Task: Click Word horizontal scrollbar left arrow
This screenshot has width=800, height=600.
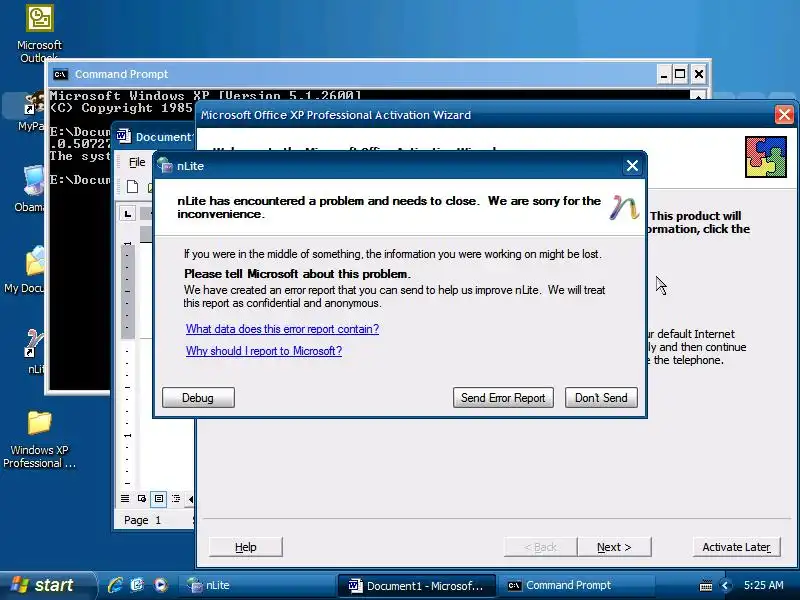Action: pyautogui.click(x=190, y=499)
